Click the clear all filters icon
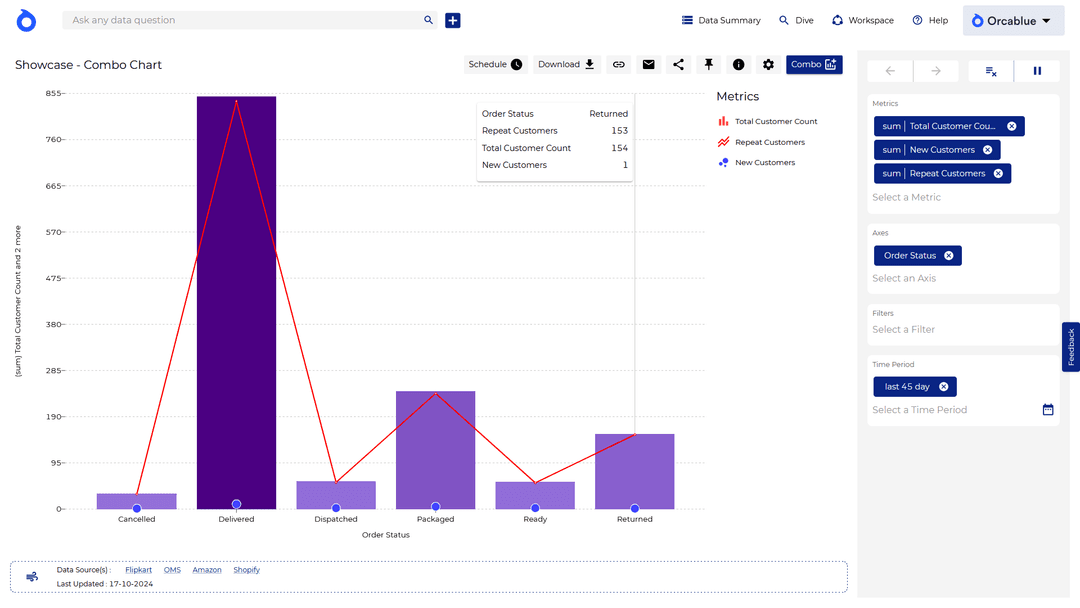 pos(990,71)
